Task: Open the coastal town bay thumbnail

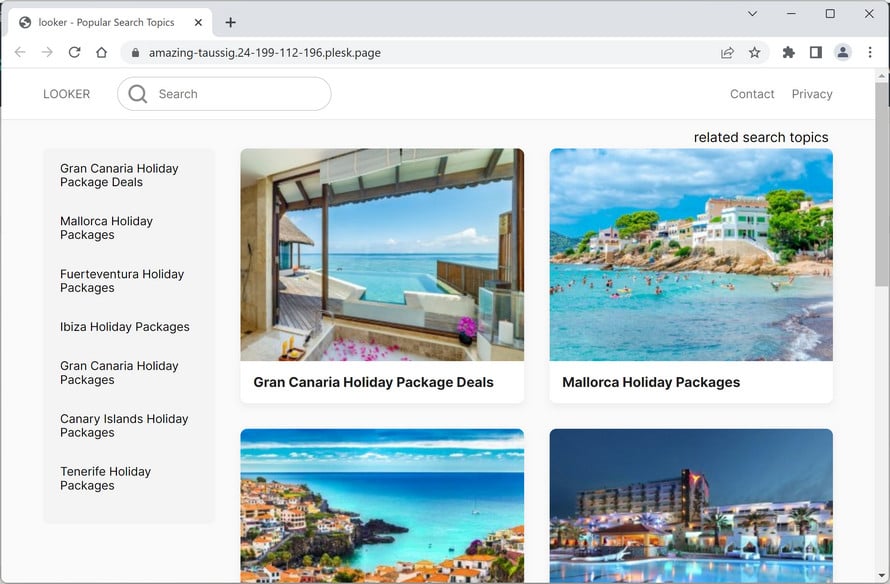Action: (382, 506)
